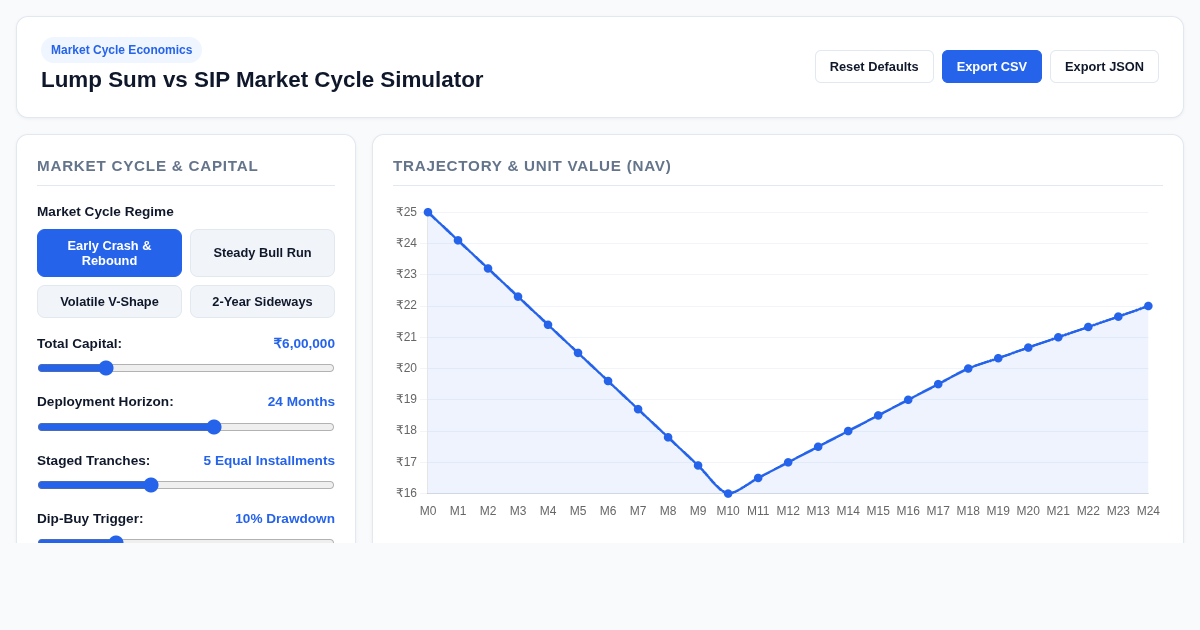Click the ₹16 y-axis label
This screenshot has width=1200, height=630.
click(x=406, y=493)
